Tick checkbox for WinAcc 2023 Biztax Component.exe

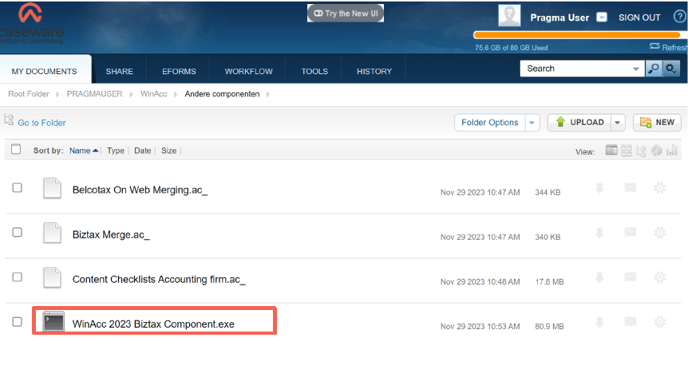click(x=17, y=322)
